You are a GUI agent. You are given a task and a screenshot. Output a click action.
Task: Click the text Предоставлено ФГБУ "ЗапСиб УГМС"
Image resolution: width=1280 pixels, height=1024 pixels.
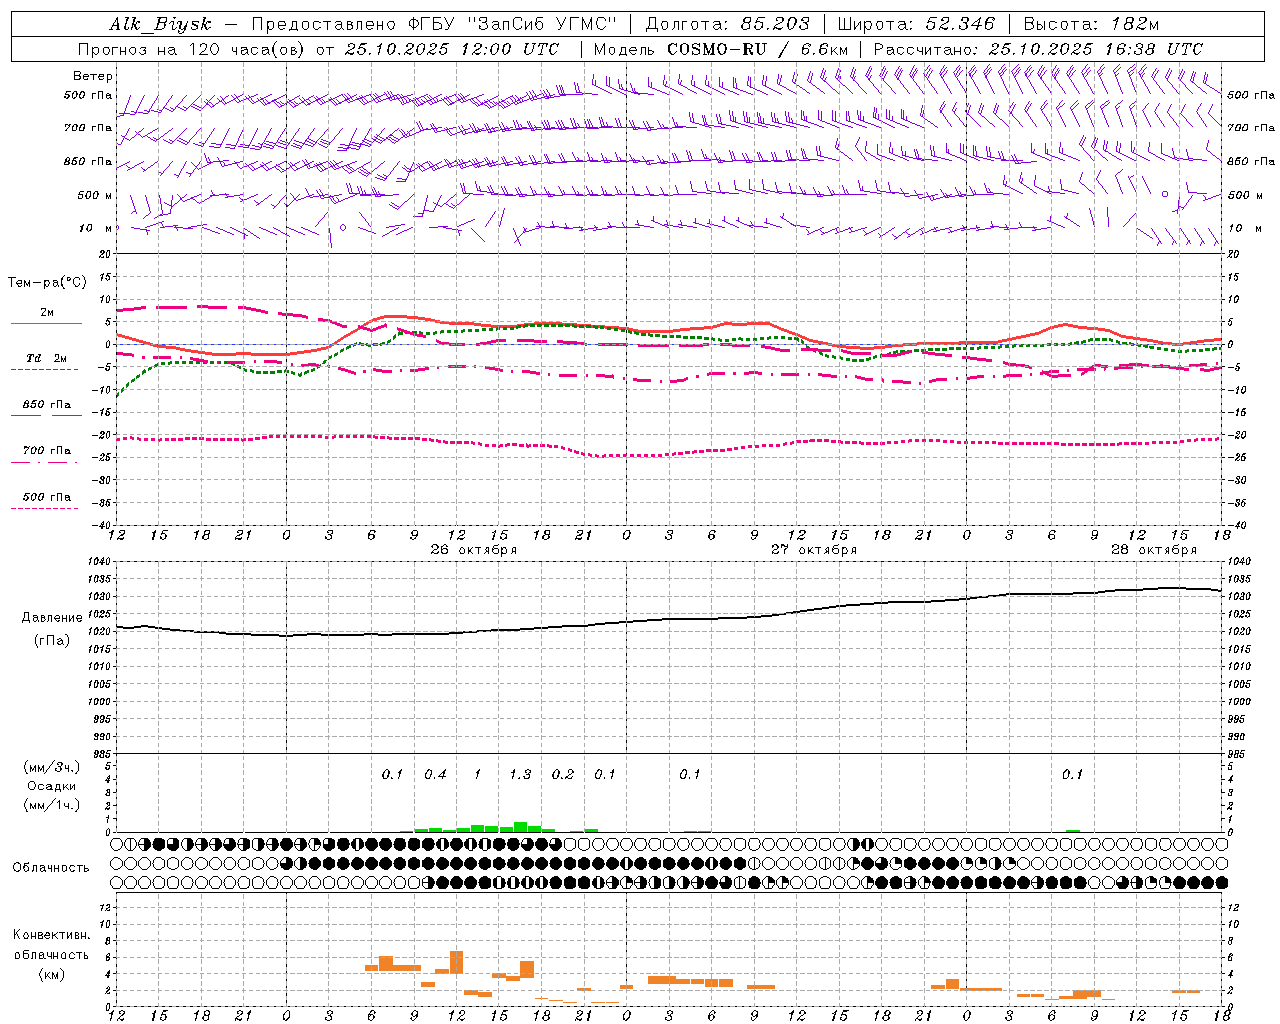[x=435, y=25]
